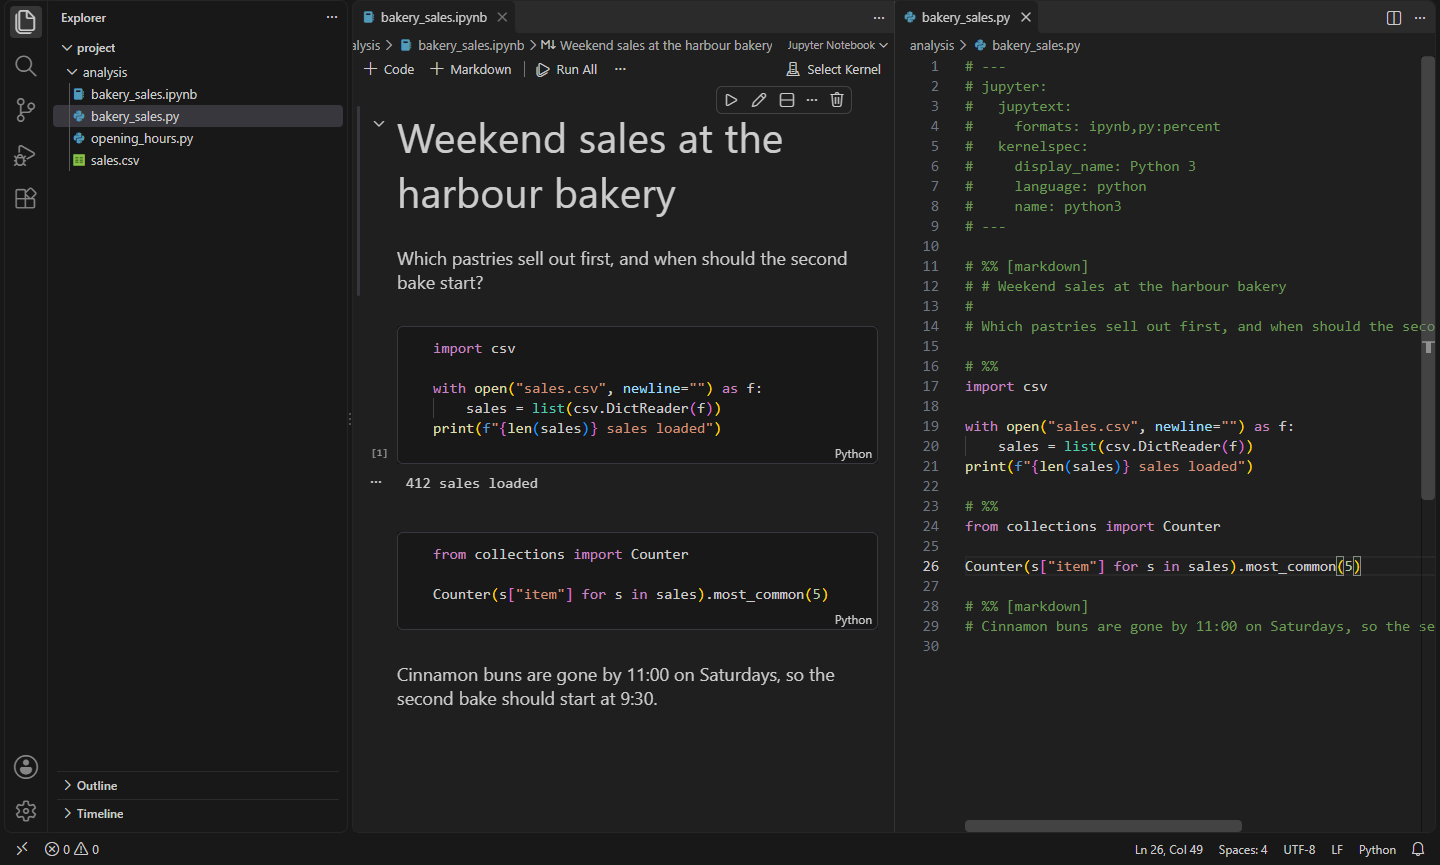Open the Manage gear menu
Screen dimensions: 1440x865
[26, 811]
